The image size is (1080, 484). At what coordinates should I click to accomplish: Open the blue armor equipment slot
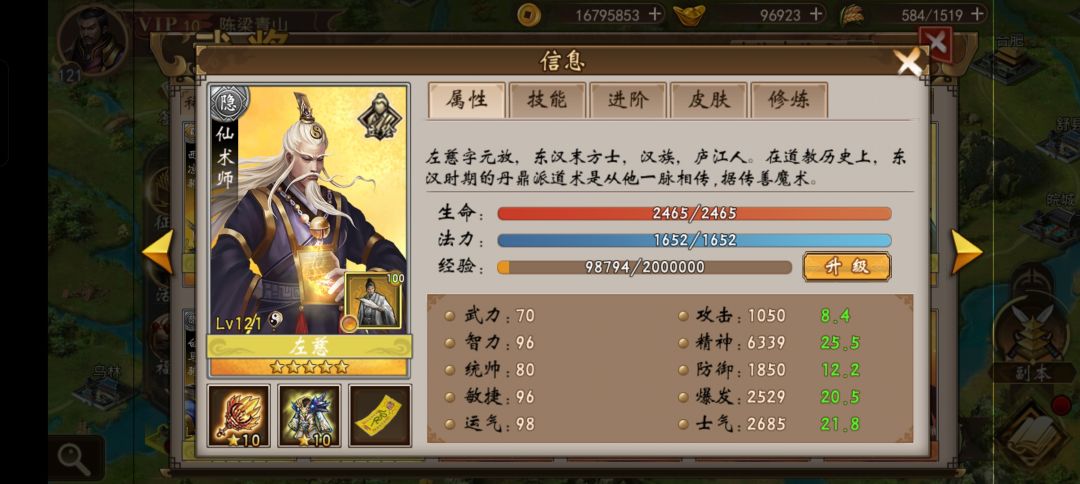309,415
